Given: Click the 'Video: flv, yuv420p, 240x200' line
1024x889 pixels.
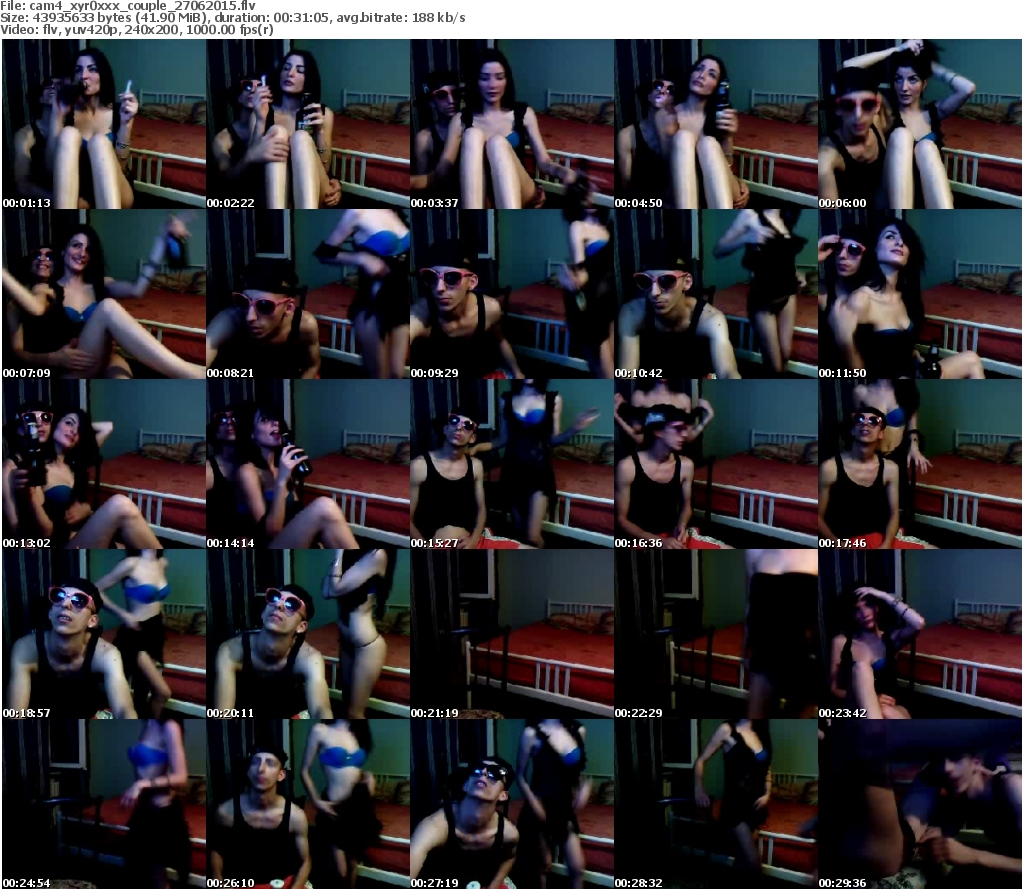Looking at the screenshot, I should coord(136,30).
